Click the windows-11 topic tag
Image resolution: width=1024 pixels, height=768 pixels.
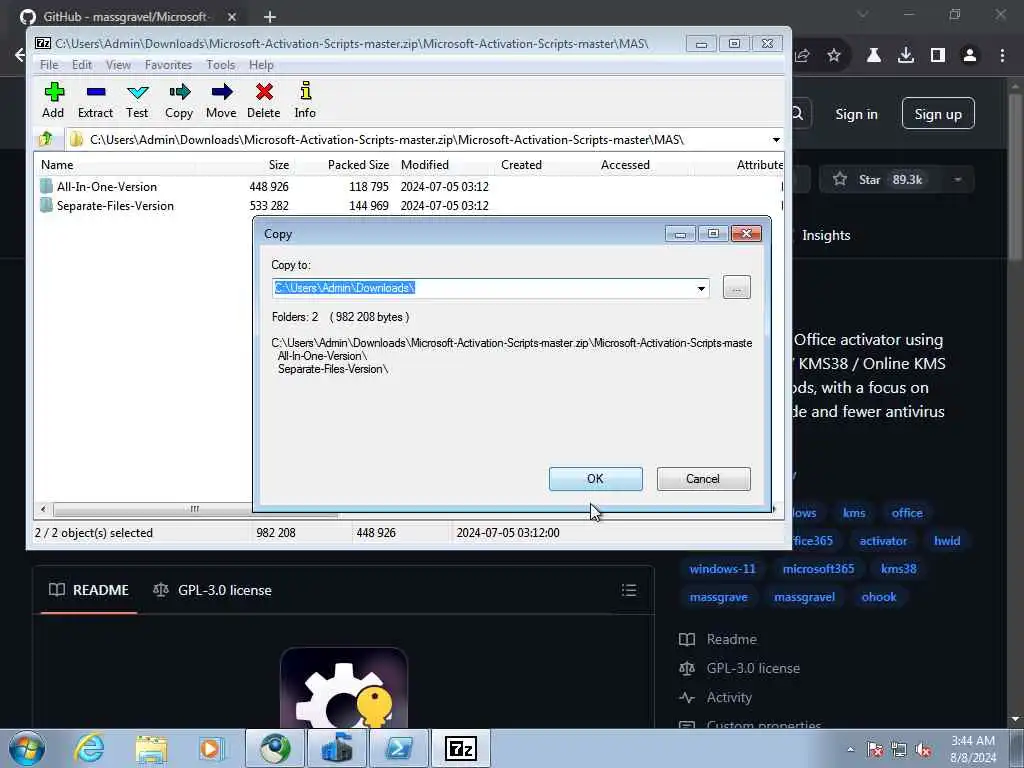(x=722, y=569)
